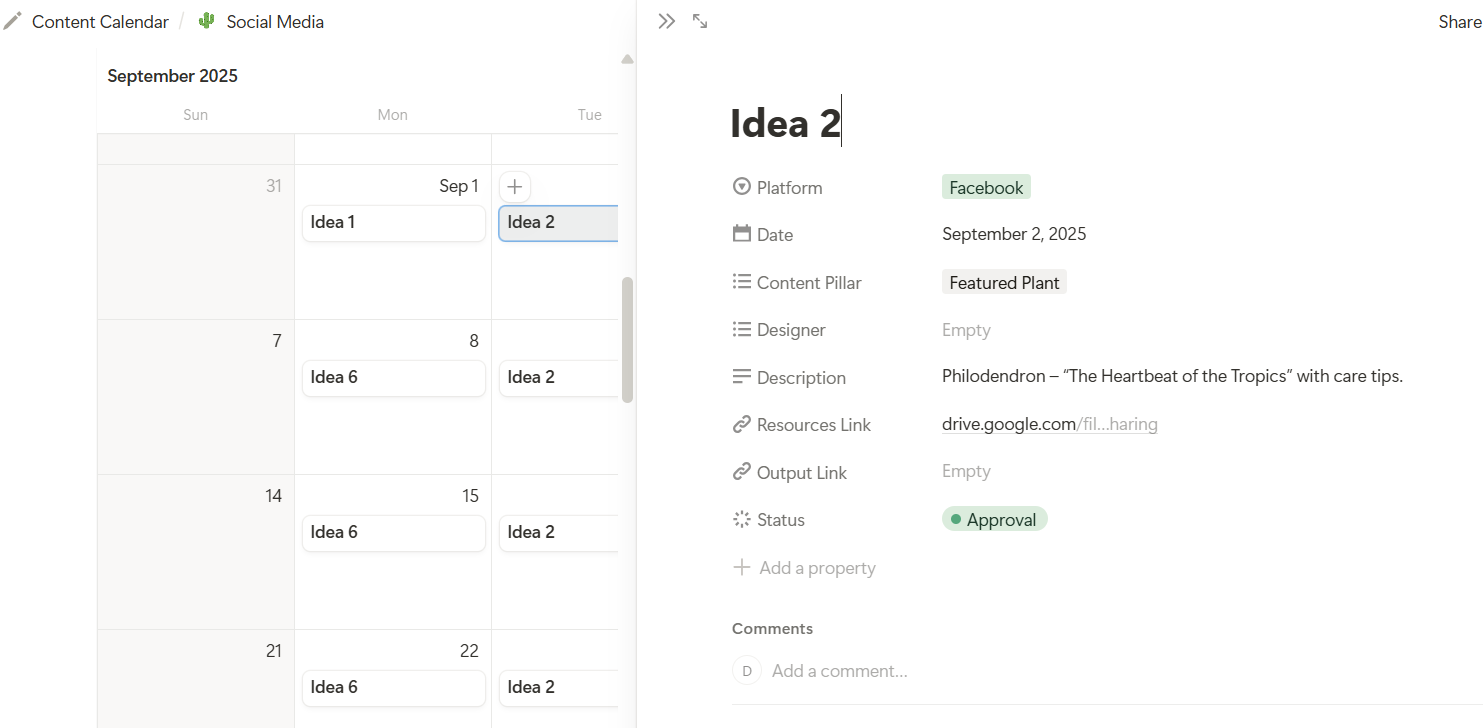
Task: Open the drive.google.com resources link
Action: coord(1050,424)
